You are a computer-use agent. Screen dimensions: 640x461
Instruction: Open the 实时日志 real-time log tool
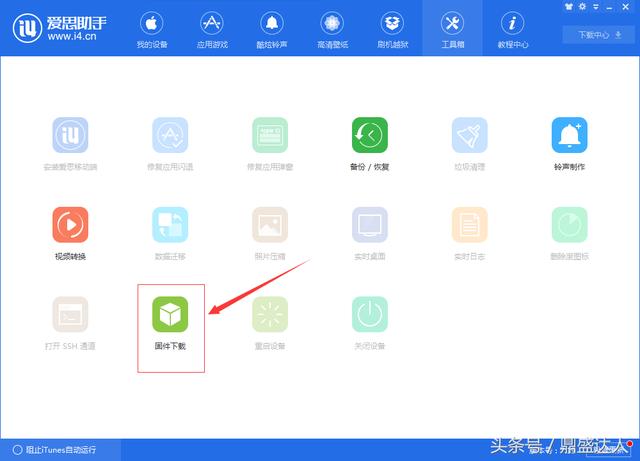point(469,225)
